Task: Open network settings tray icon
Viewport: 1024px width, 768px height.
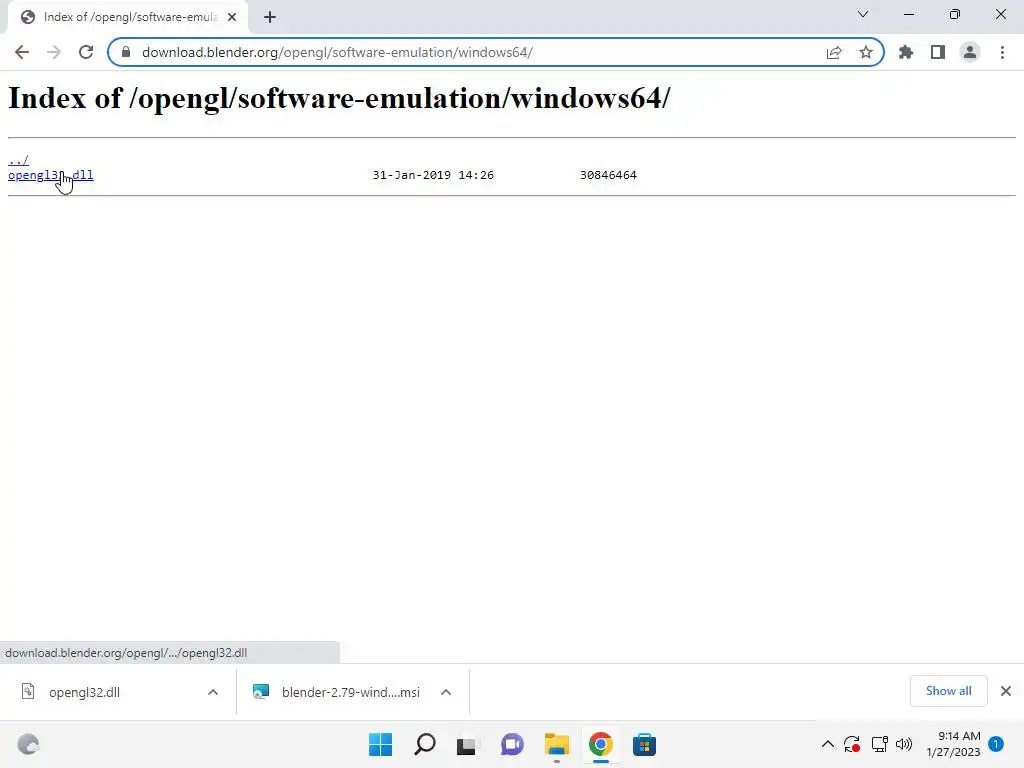Action: point(879,744)
